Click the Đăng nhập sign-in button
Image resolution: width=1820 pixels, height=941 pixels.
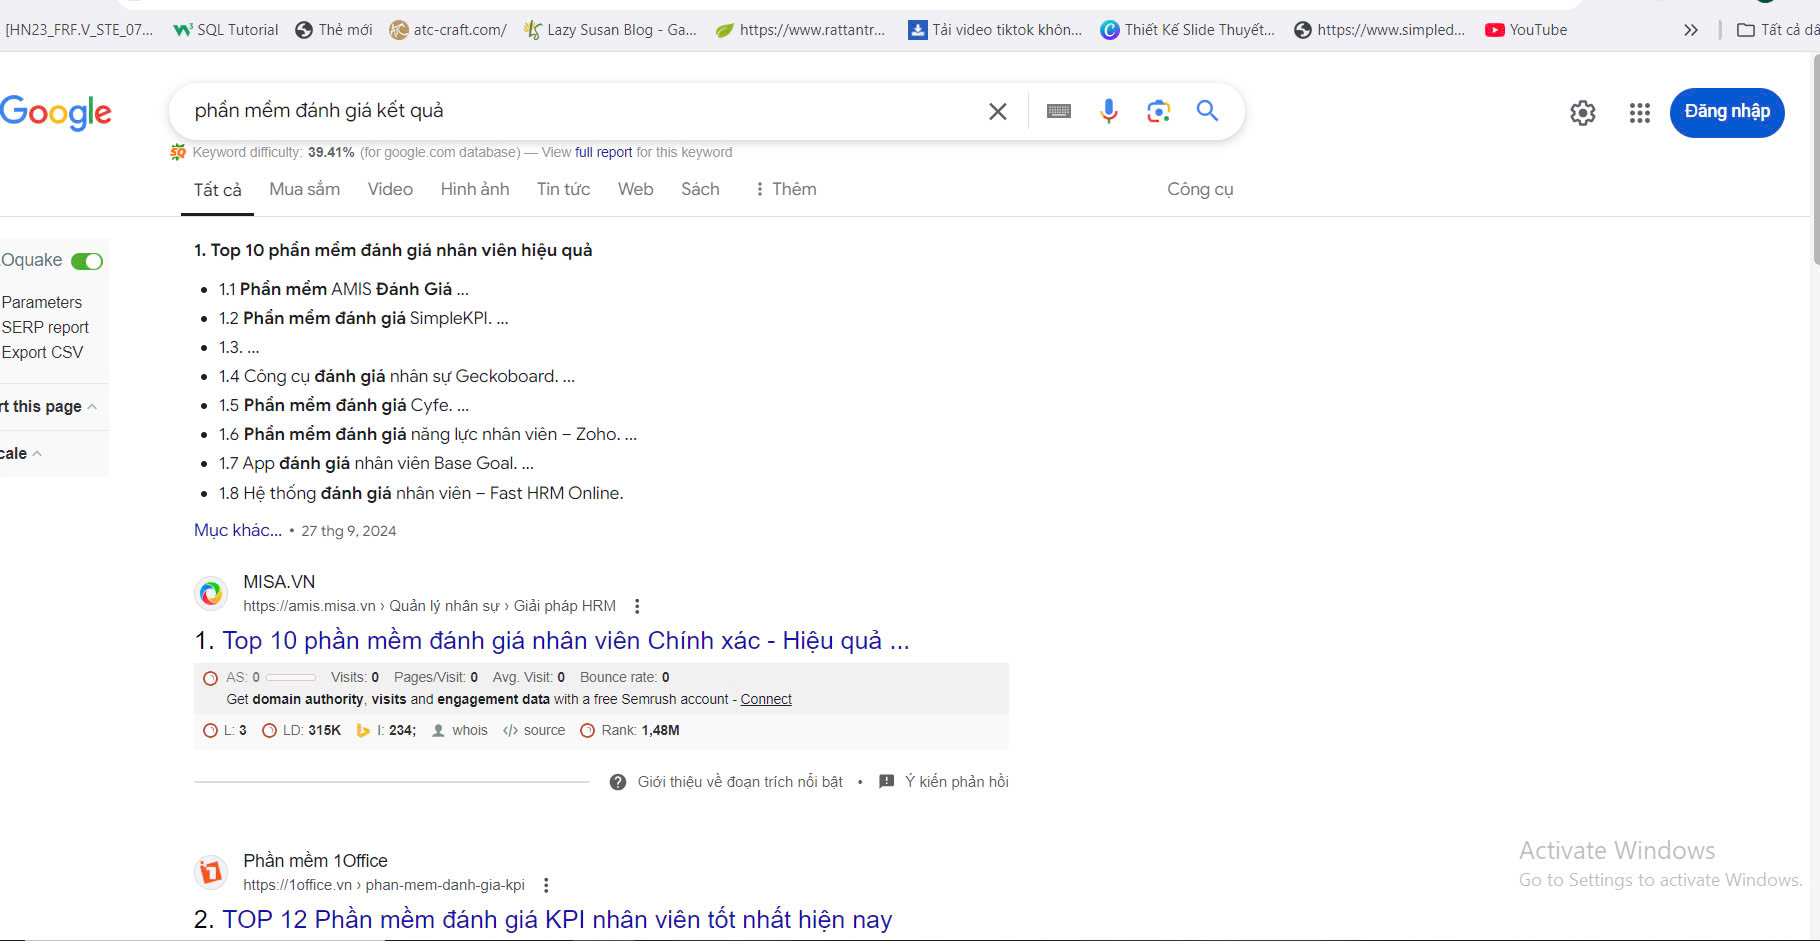1726,112
